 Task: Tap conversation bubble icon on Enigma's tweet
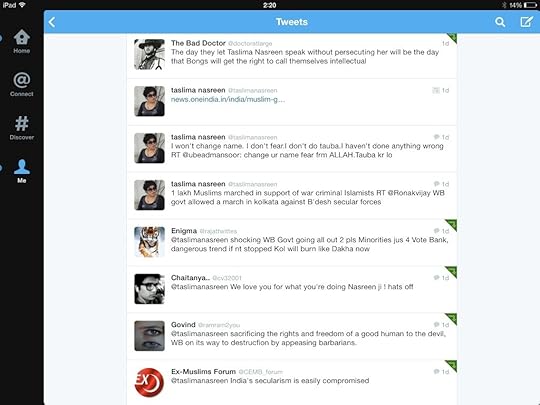[436, 231]
